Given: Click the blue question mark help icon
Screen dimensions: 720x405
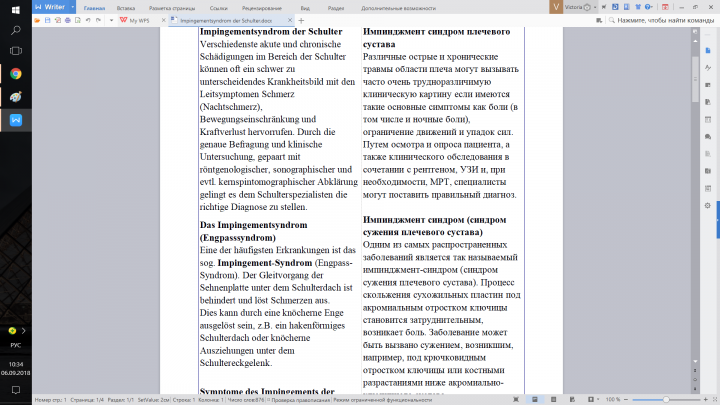Looking at the screenshot, I should click(x=648, y=7).
